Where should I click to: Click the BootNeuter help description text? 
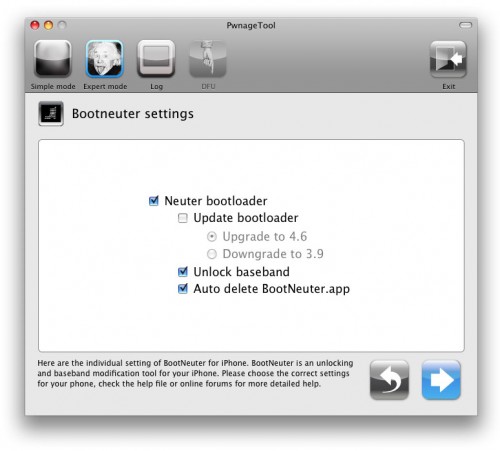(195, 373)
